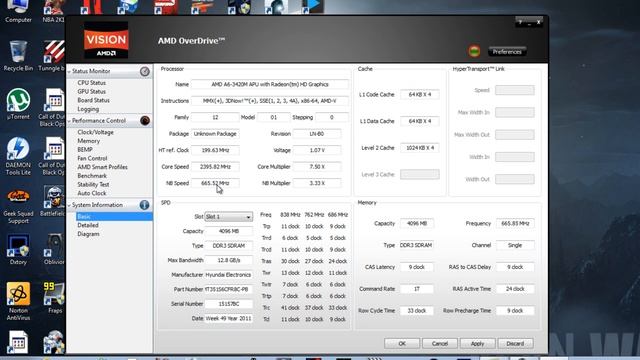Screen dimensions: 640x360
Task: Click the L1 Code Cache value
Action: 420,94
